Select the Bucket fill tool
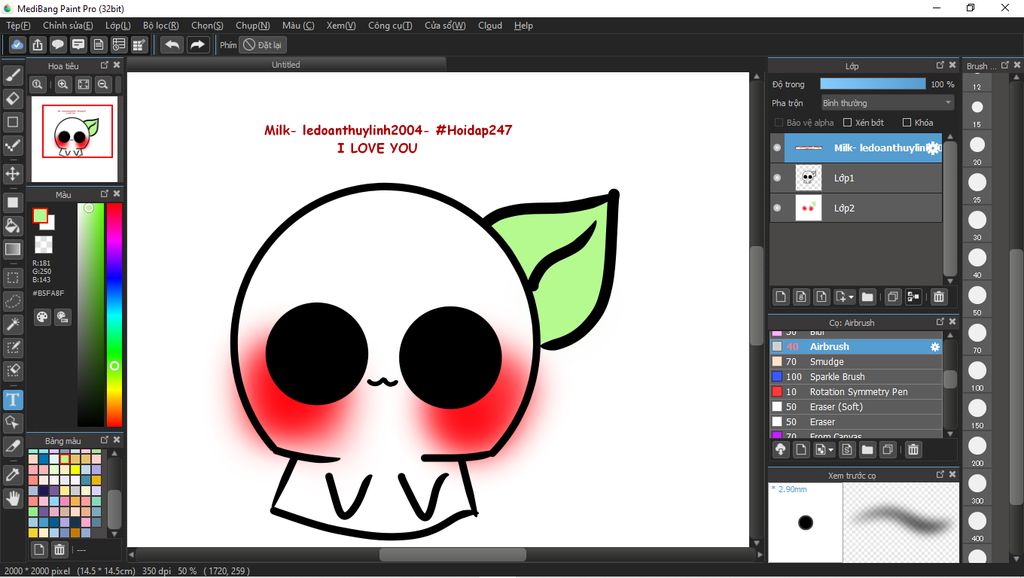Viewport: 1024px width, 578px height. pos(13,226)
